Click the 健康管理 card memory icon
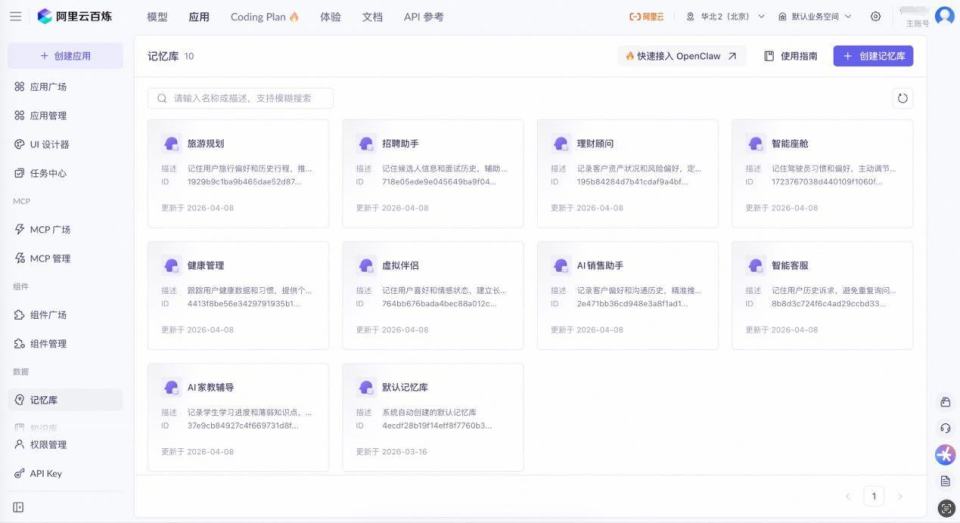Viewport: 960px width, 523px height. click(x=171, y=265)
